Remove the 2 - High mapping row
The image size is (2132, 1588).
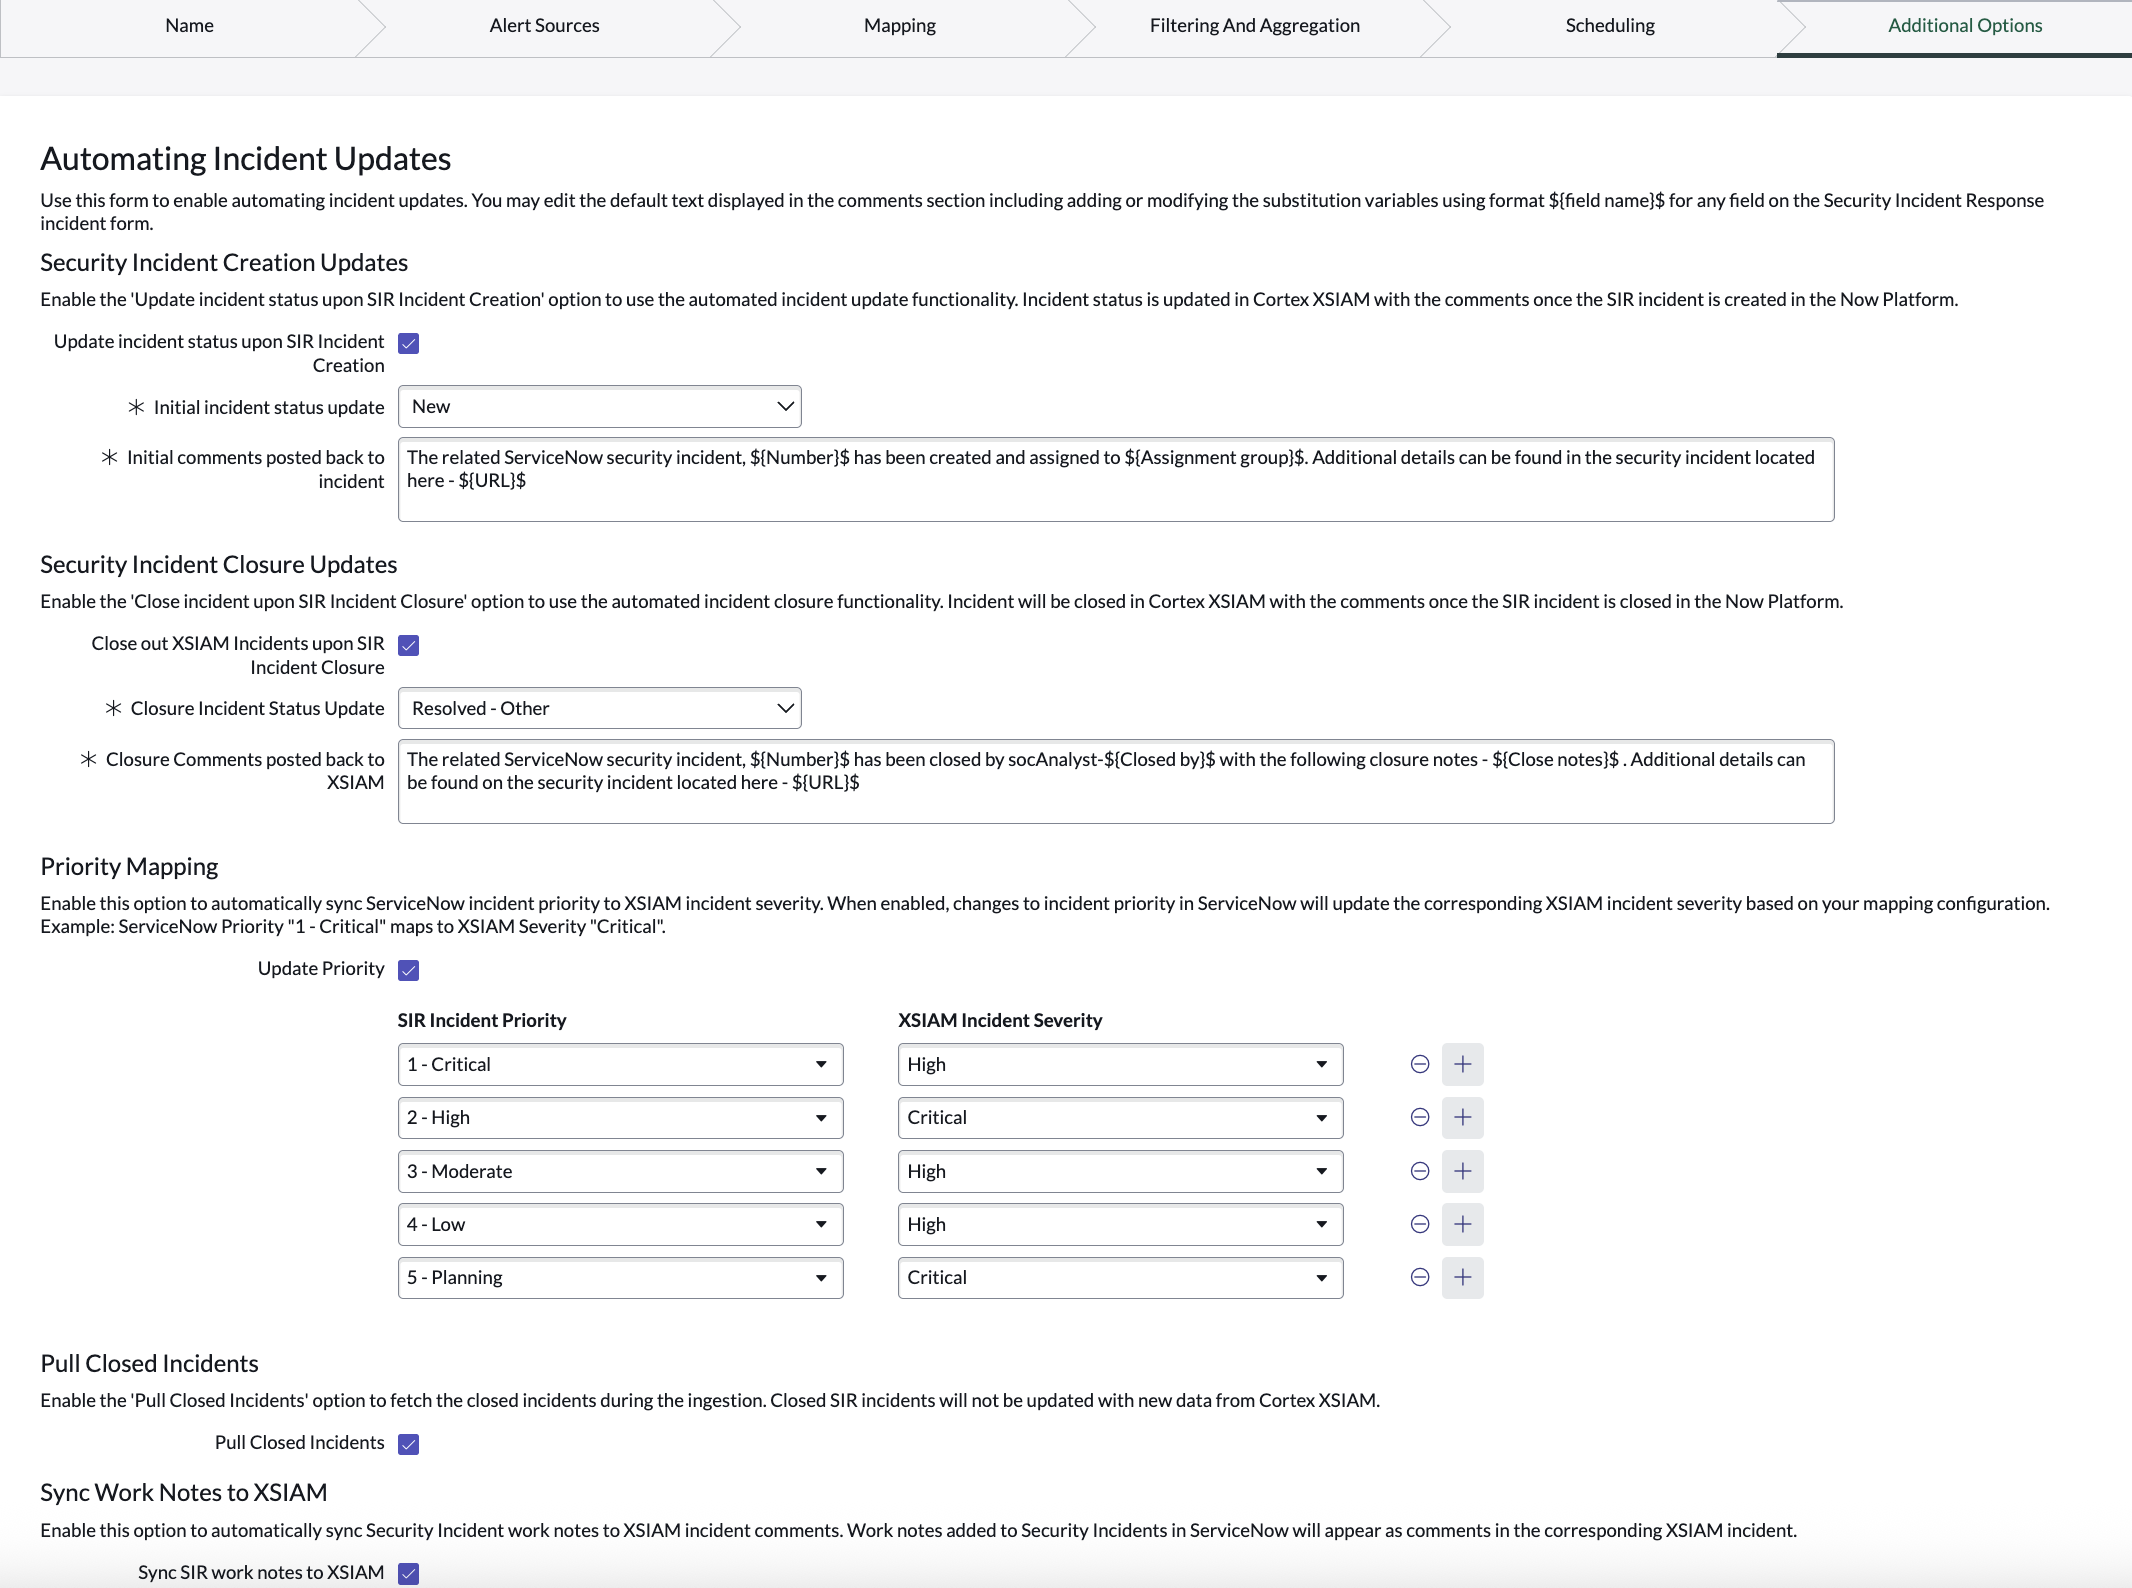tap(1419, 1117)
